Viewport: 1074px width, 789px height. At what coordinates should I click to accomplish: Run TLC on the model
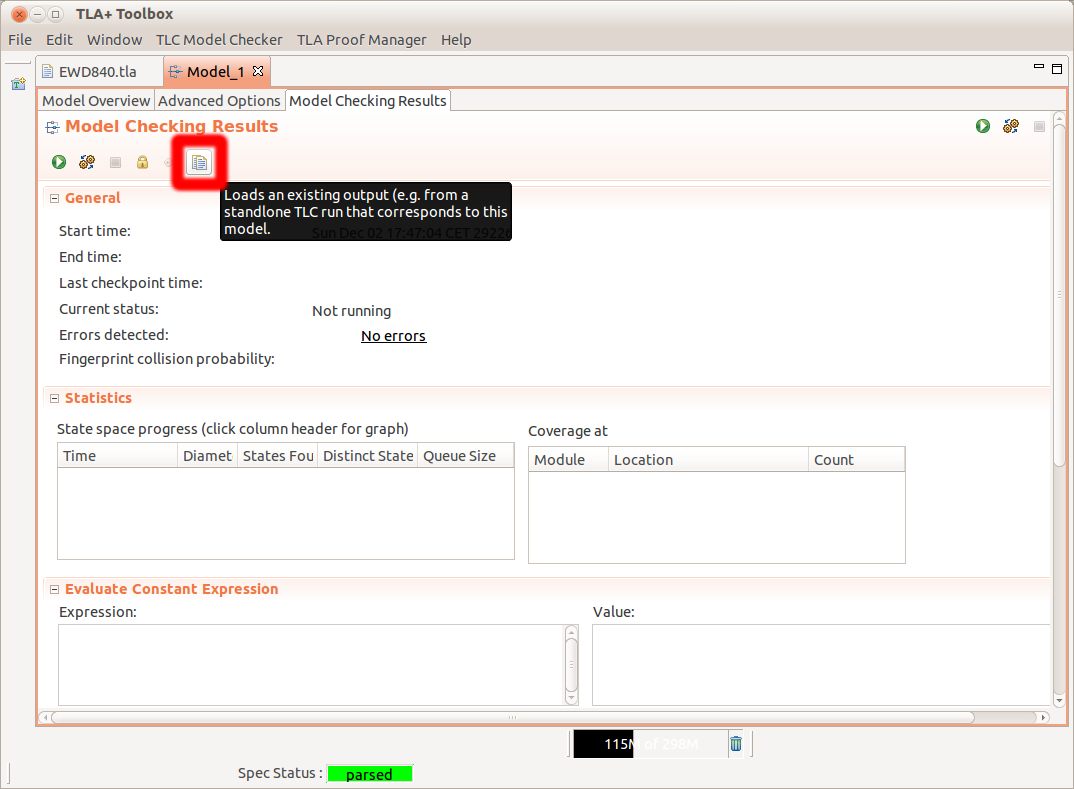tap(58, 161)
